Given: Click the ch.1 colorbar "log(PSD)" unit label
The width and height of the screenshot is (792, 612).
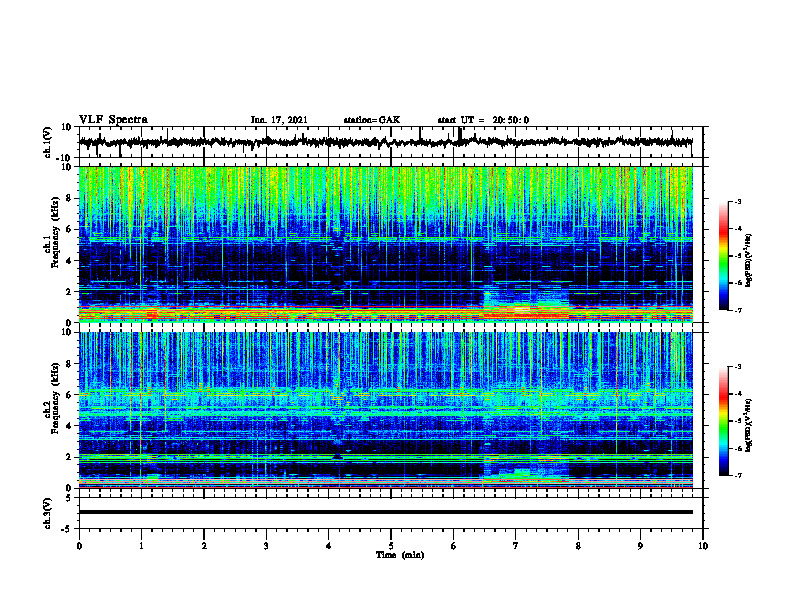Looking at the screenshot, I should coord(749,261).
